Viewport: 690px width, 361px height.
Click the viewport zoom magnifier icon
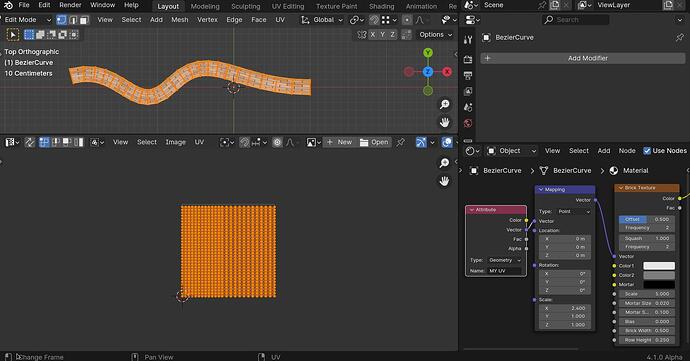pos(444,104)
